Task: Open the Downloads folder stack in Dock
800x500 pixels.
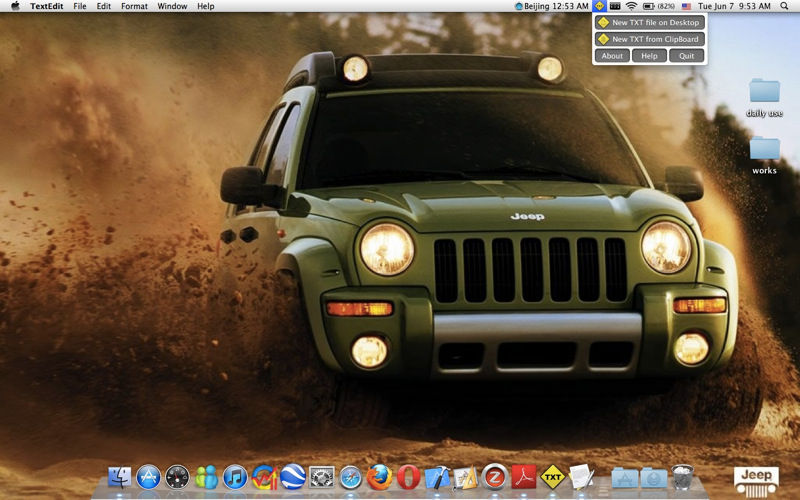Action: (654, 479)
